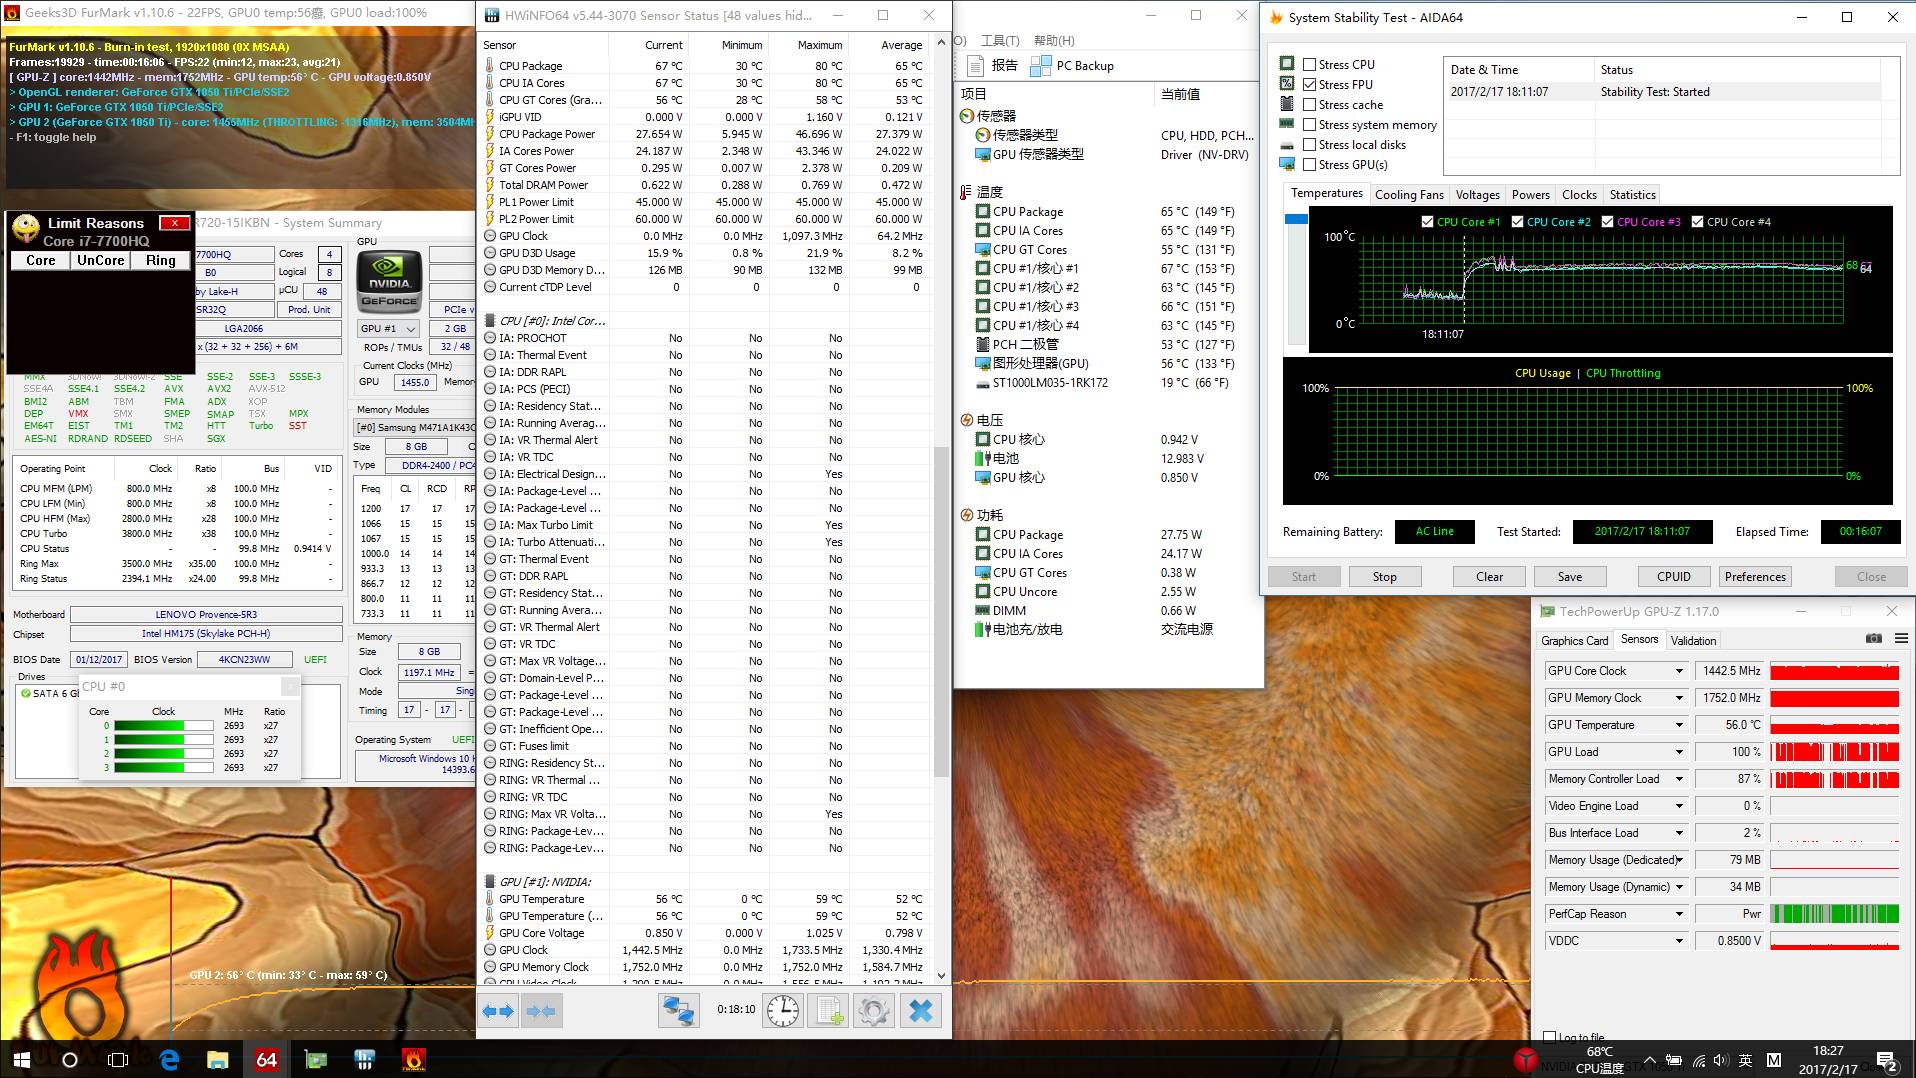
Task: Enable Stress system memory checkbox
Action: point(1309,124)
